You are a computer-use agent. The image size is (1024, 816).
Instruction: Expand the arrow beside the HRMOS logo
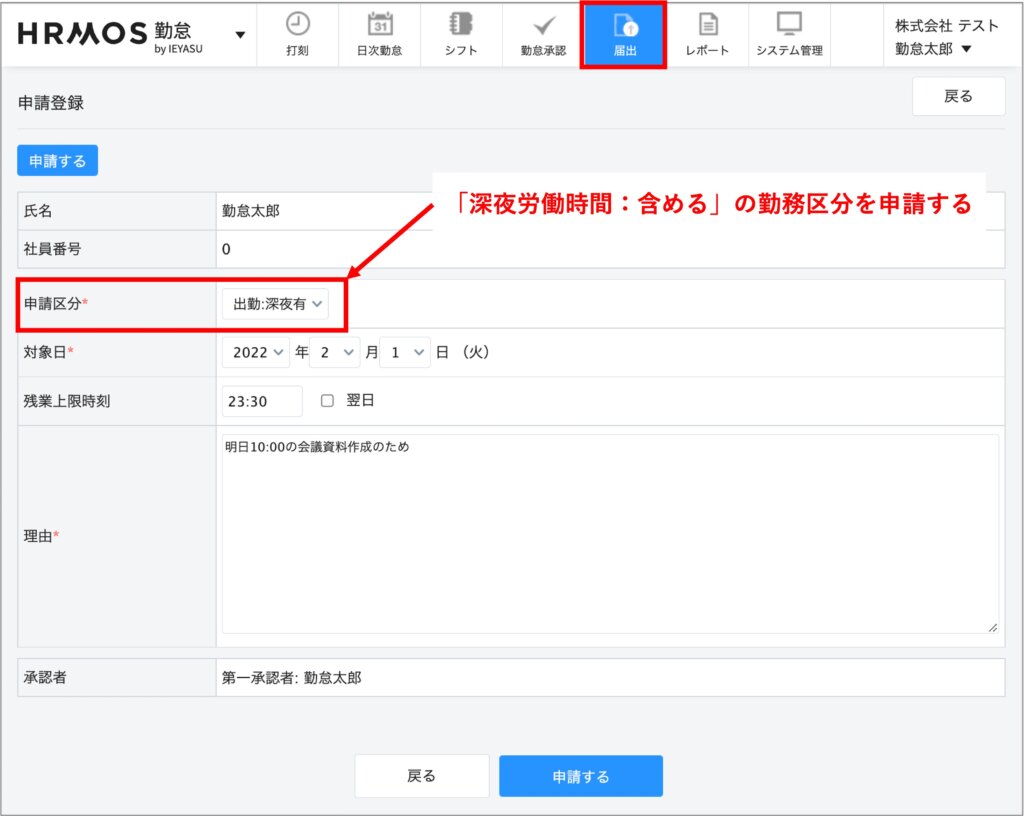(x=240, y=35)
